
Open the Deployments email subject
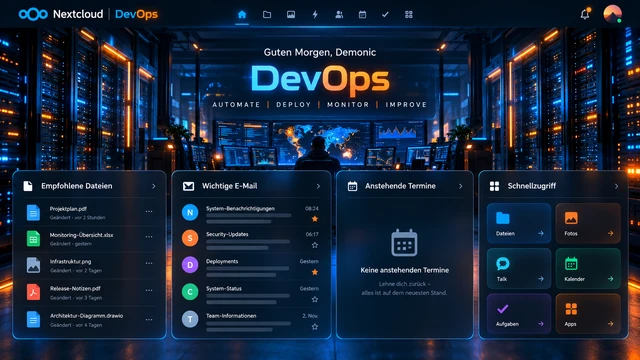222,261
